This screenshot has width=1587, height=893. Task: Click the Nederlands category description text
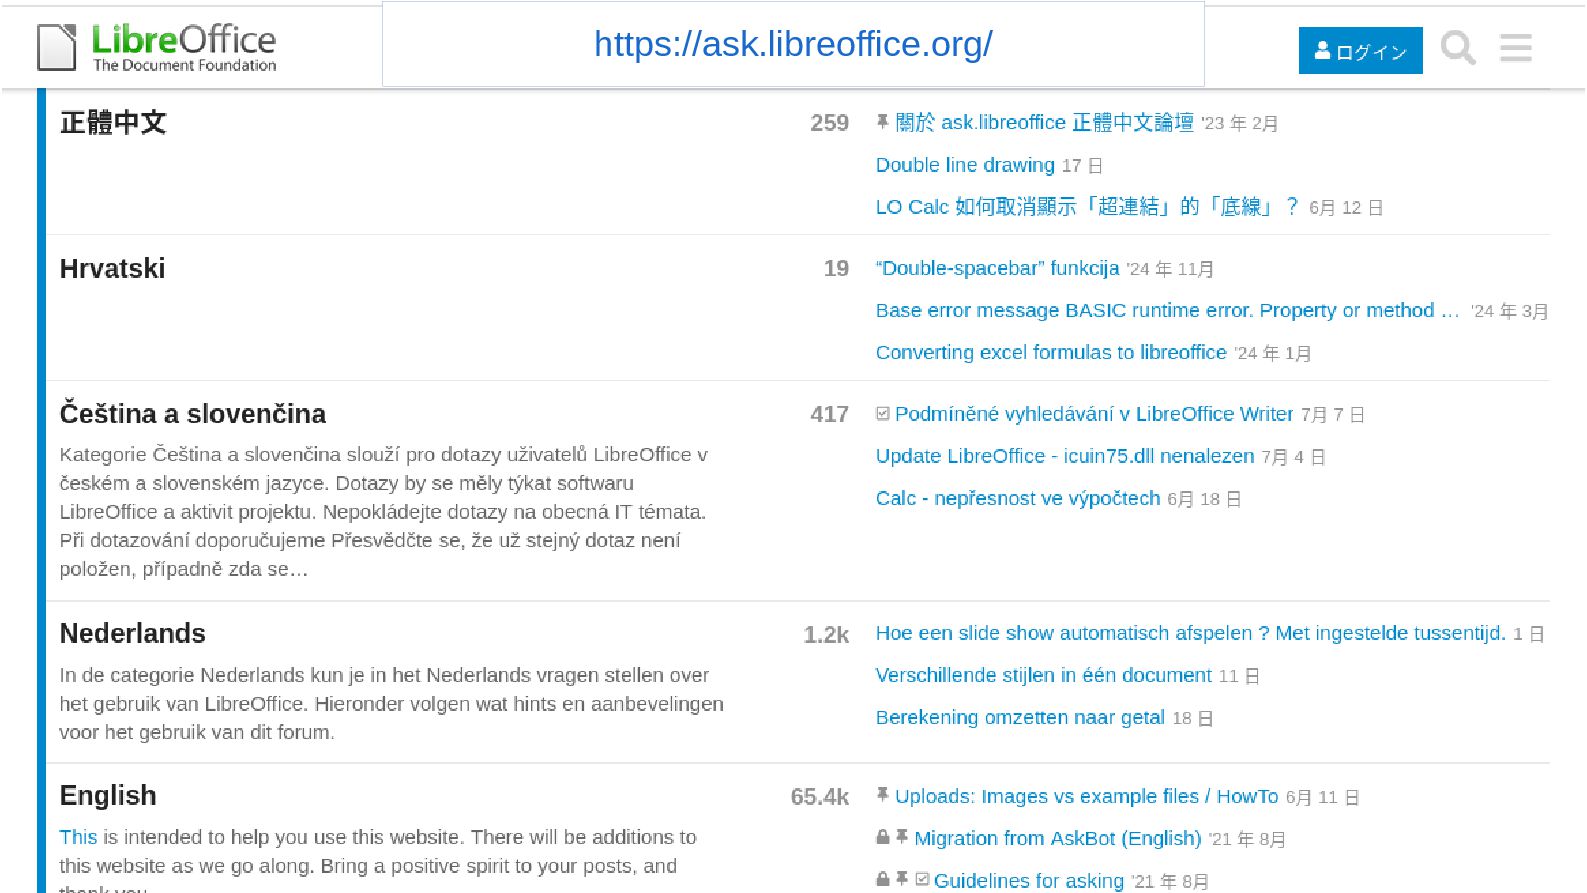pos(391,704)
